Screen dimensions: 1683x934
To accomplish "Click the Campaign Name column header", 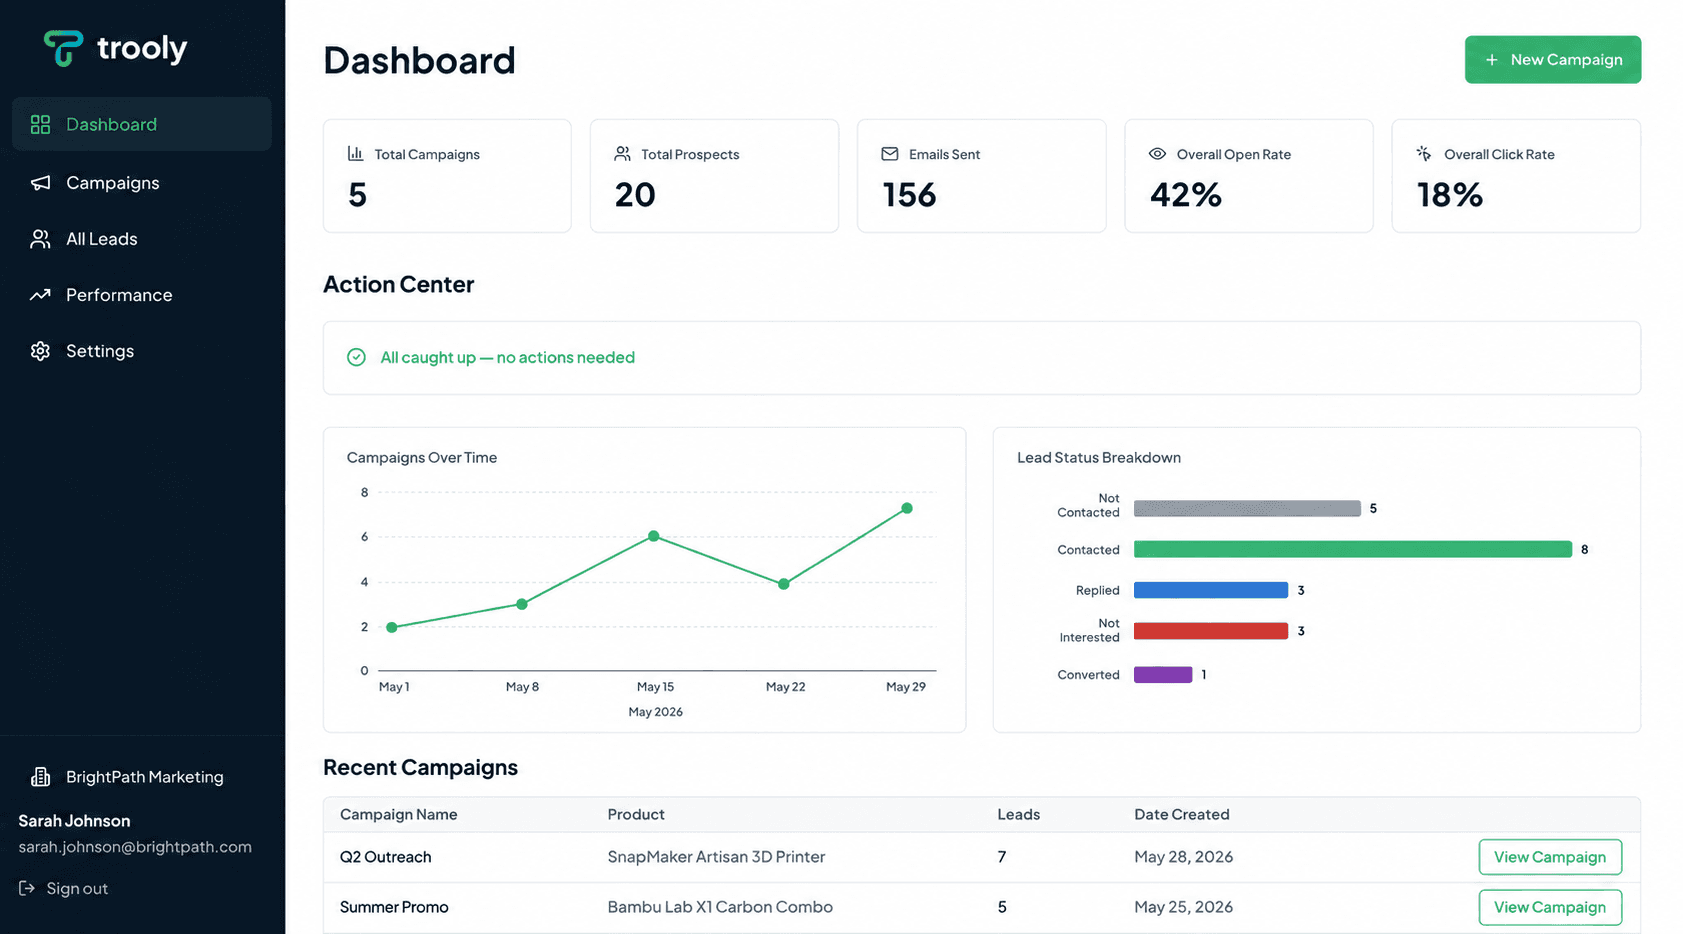I will click(x=399, y=814).
